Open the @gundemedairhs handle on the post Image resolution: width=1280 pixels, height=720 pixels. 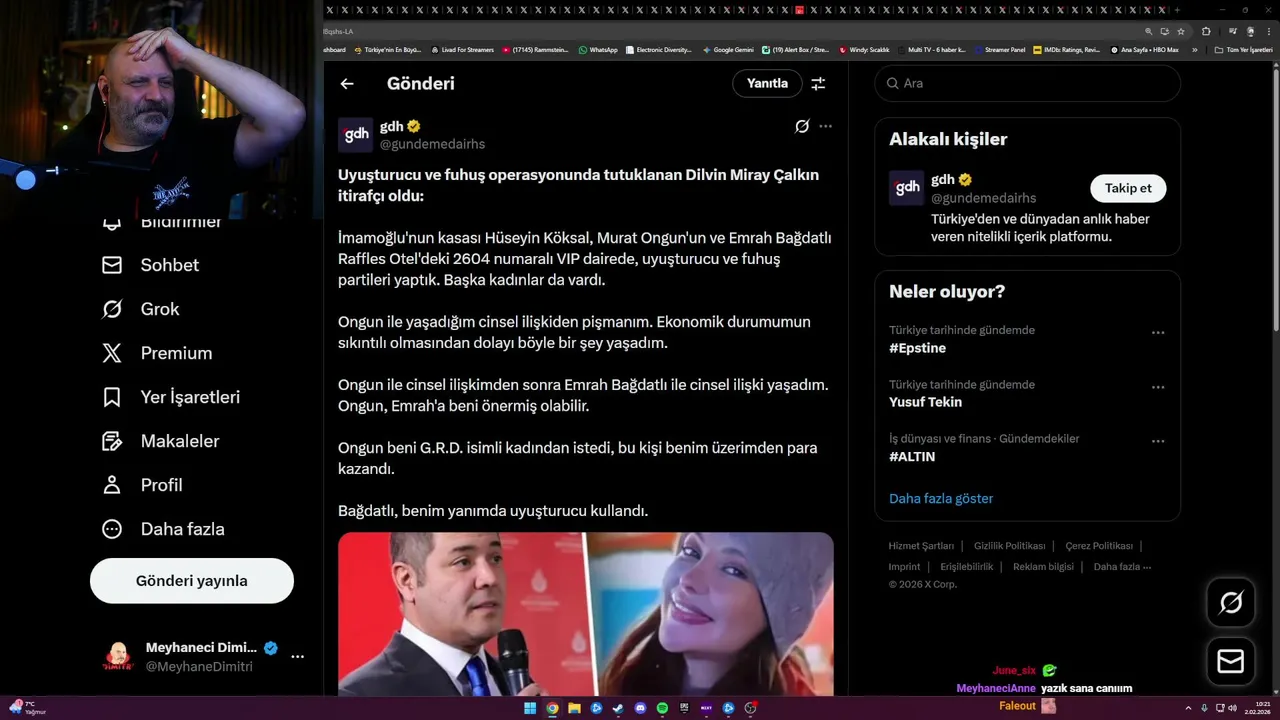coord(432,144)
